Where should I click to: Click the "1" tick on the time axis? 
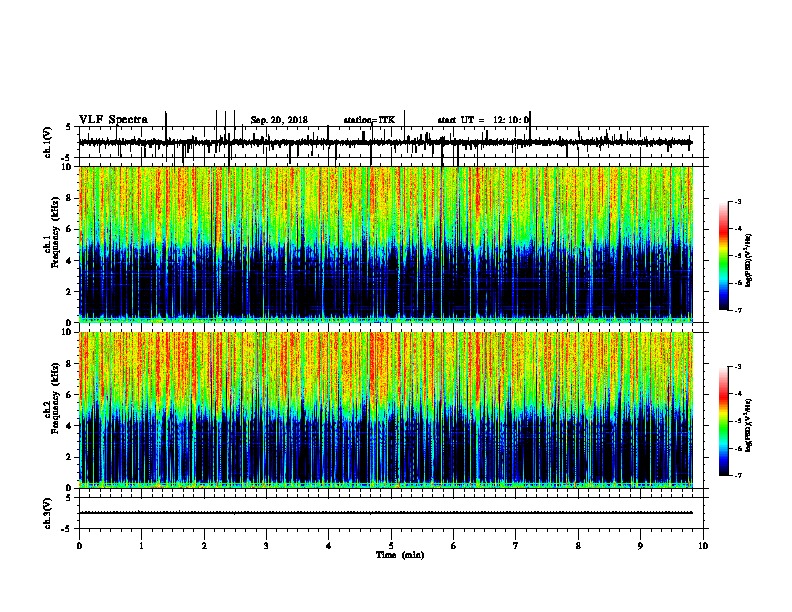pyautogui.click(x=141, y=546)
